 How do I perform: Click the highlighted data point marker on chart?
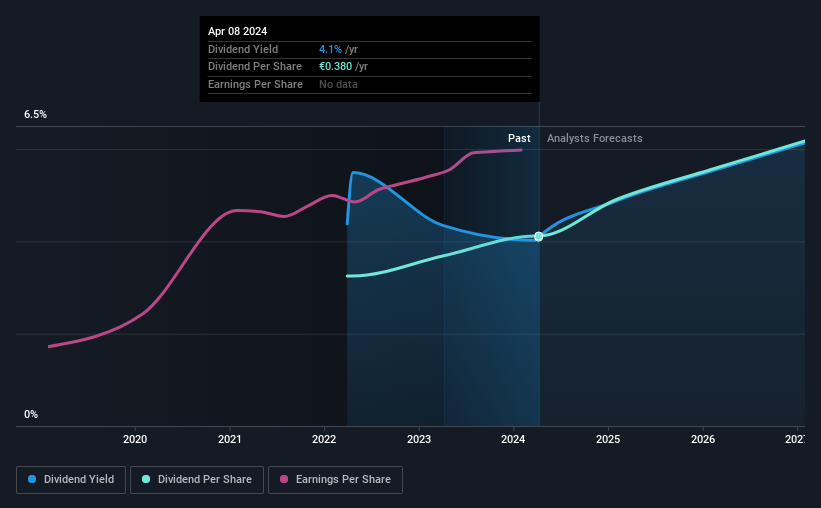539,237
